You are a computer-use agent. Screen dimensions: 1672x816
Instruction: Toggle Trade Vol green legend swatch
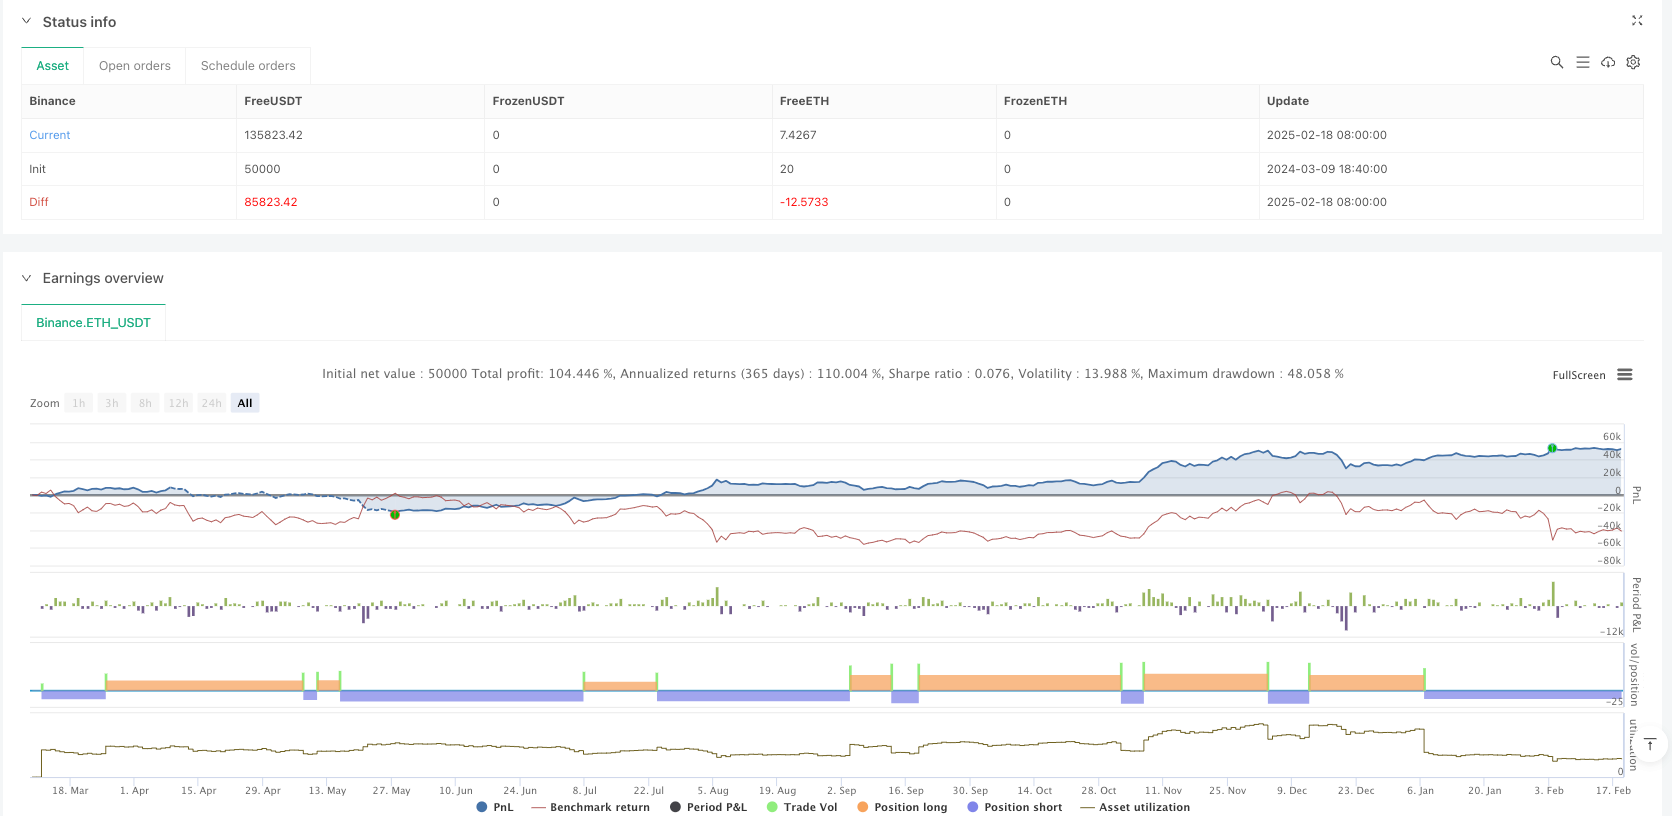tap(772, 807)
